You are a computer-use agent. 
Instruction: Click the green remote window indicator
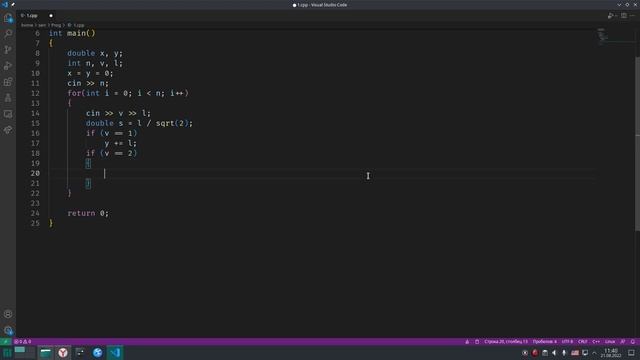coord(5,342)
